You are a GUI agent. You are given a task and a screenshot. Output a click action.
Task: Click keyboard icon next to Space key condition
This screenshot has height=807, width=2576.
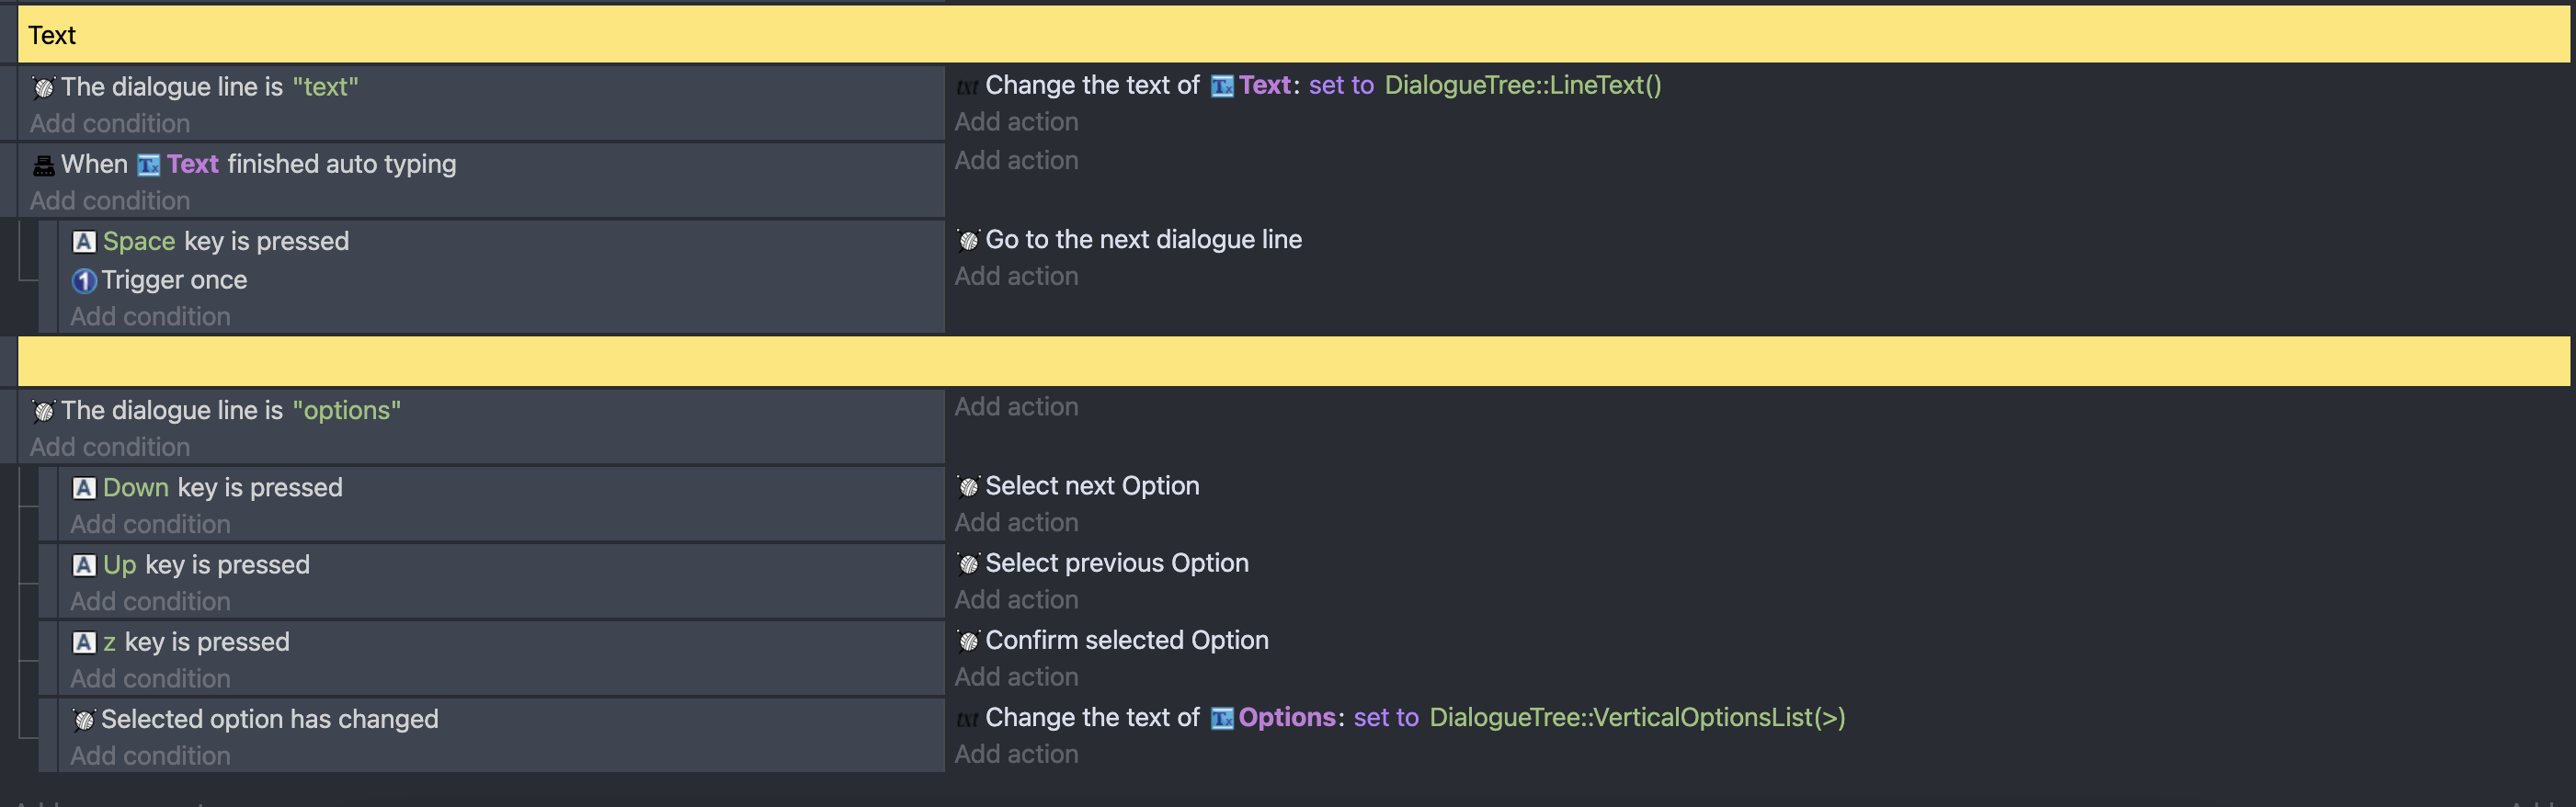click(84, 242)
